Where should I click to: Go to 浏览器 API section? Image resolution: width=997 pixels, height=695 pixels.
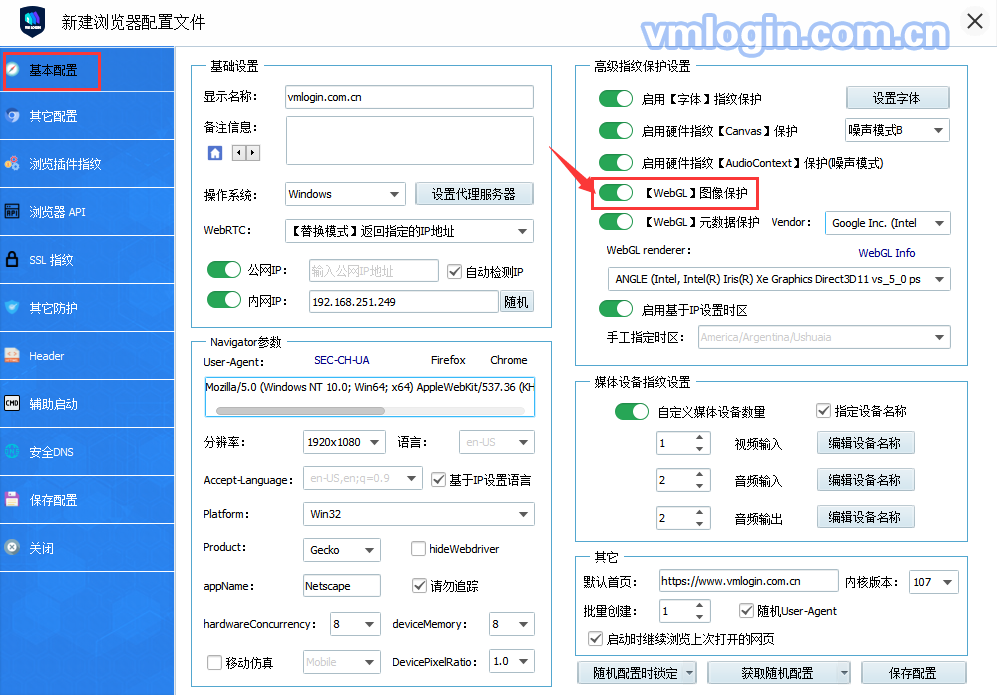(x=87, y=212)
